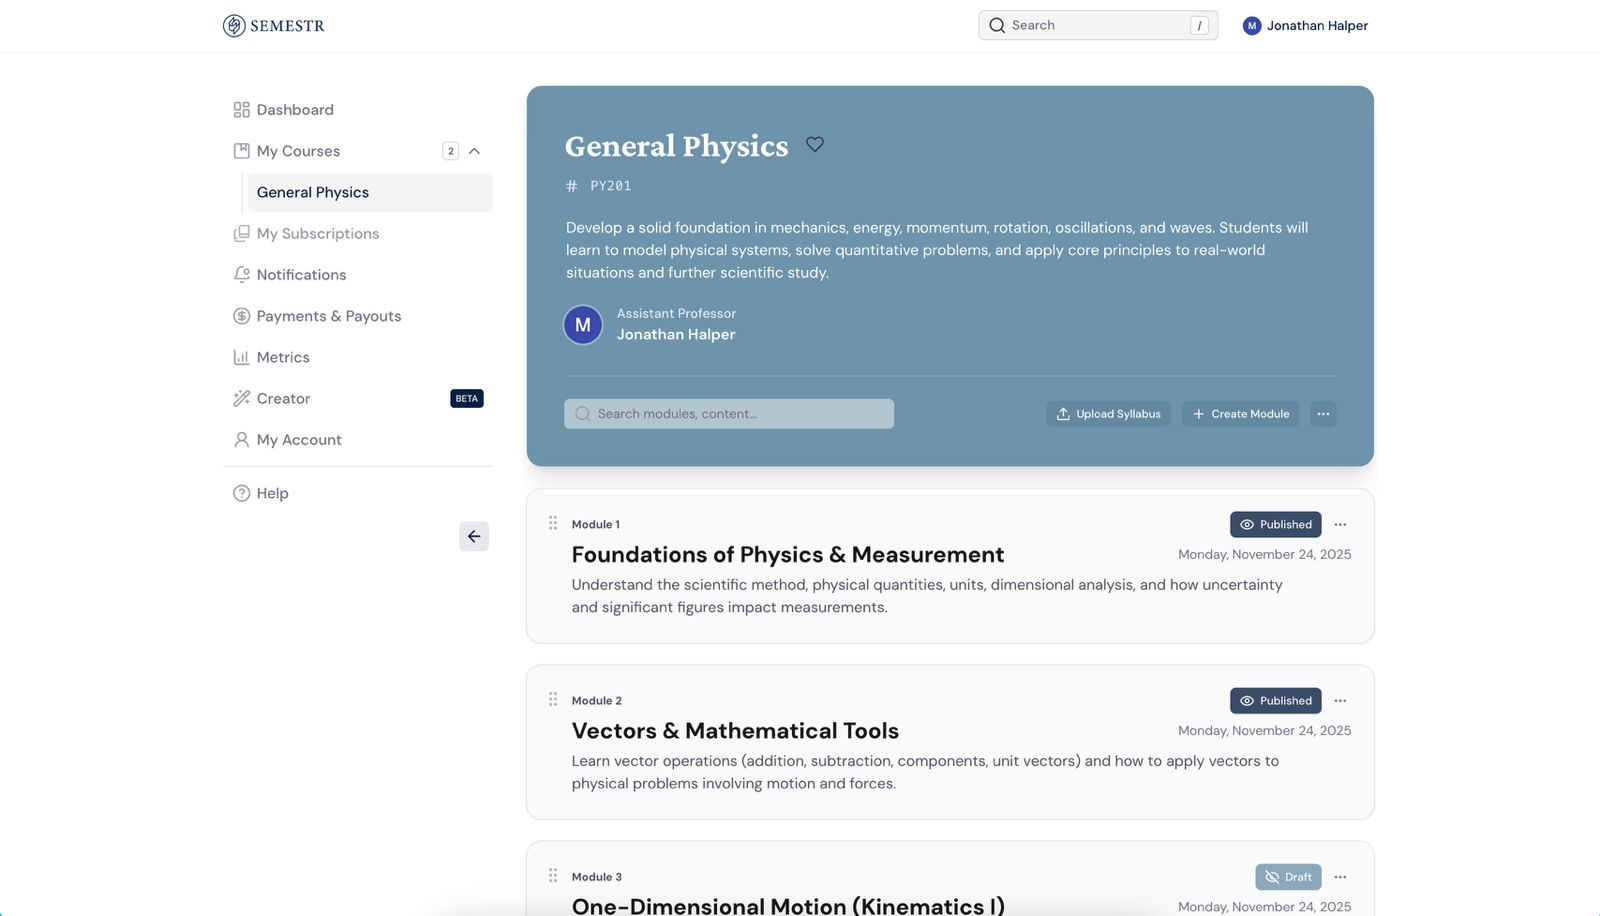Open Module 3 ellipsis menu
This screenshot has height=916, width=1600.
click(x=1340, y=877)
